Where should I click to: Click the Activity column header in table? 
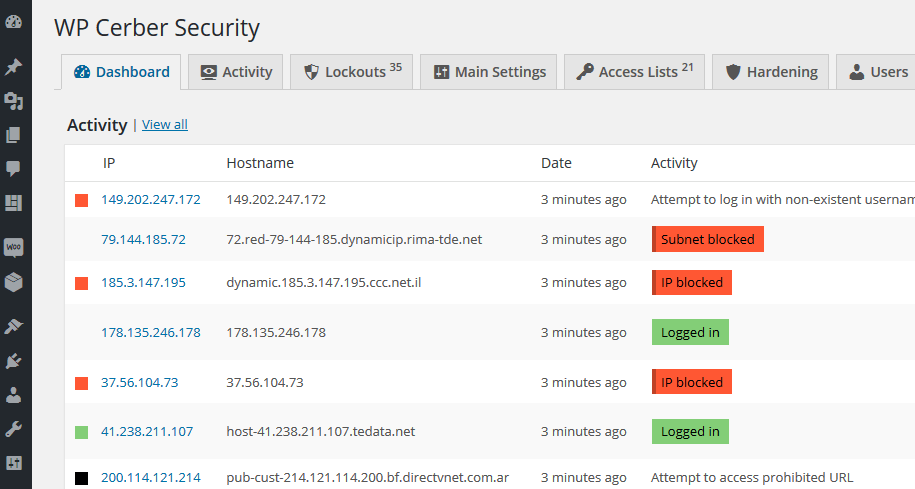coord(674,163)
